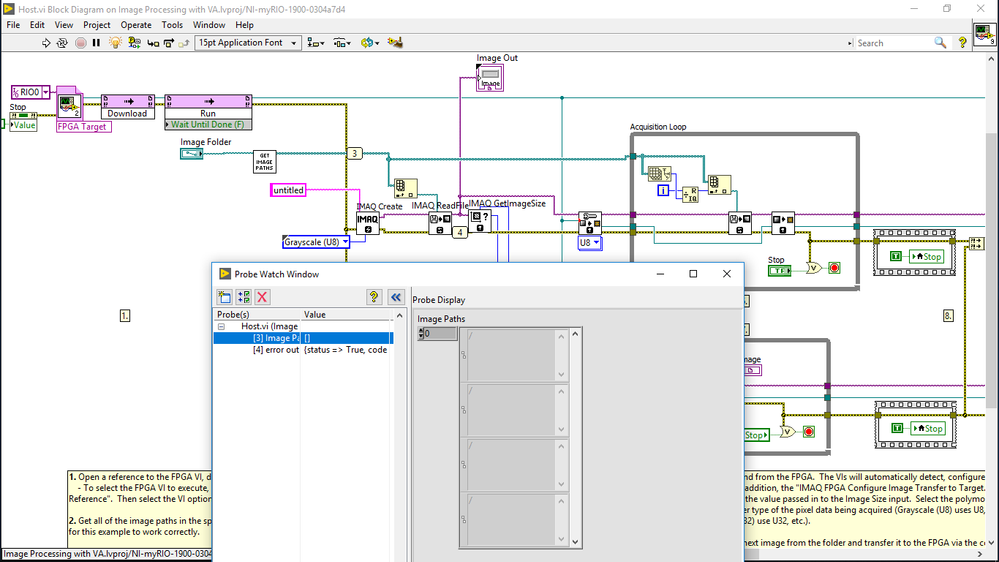Click the untitled string constant
The height and width of the screenshot is (562, 999).
click(288, 190)
